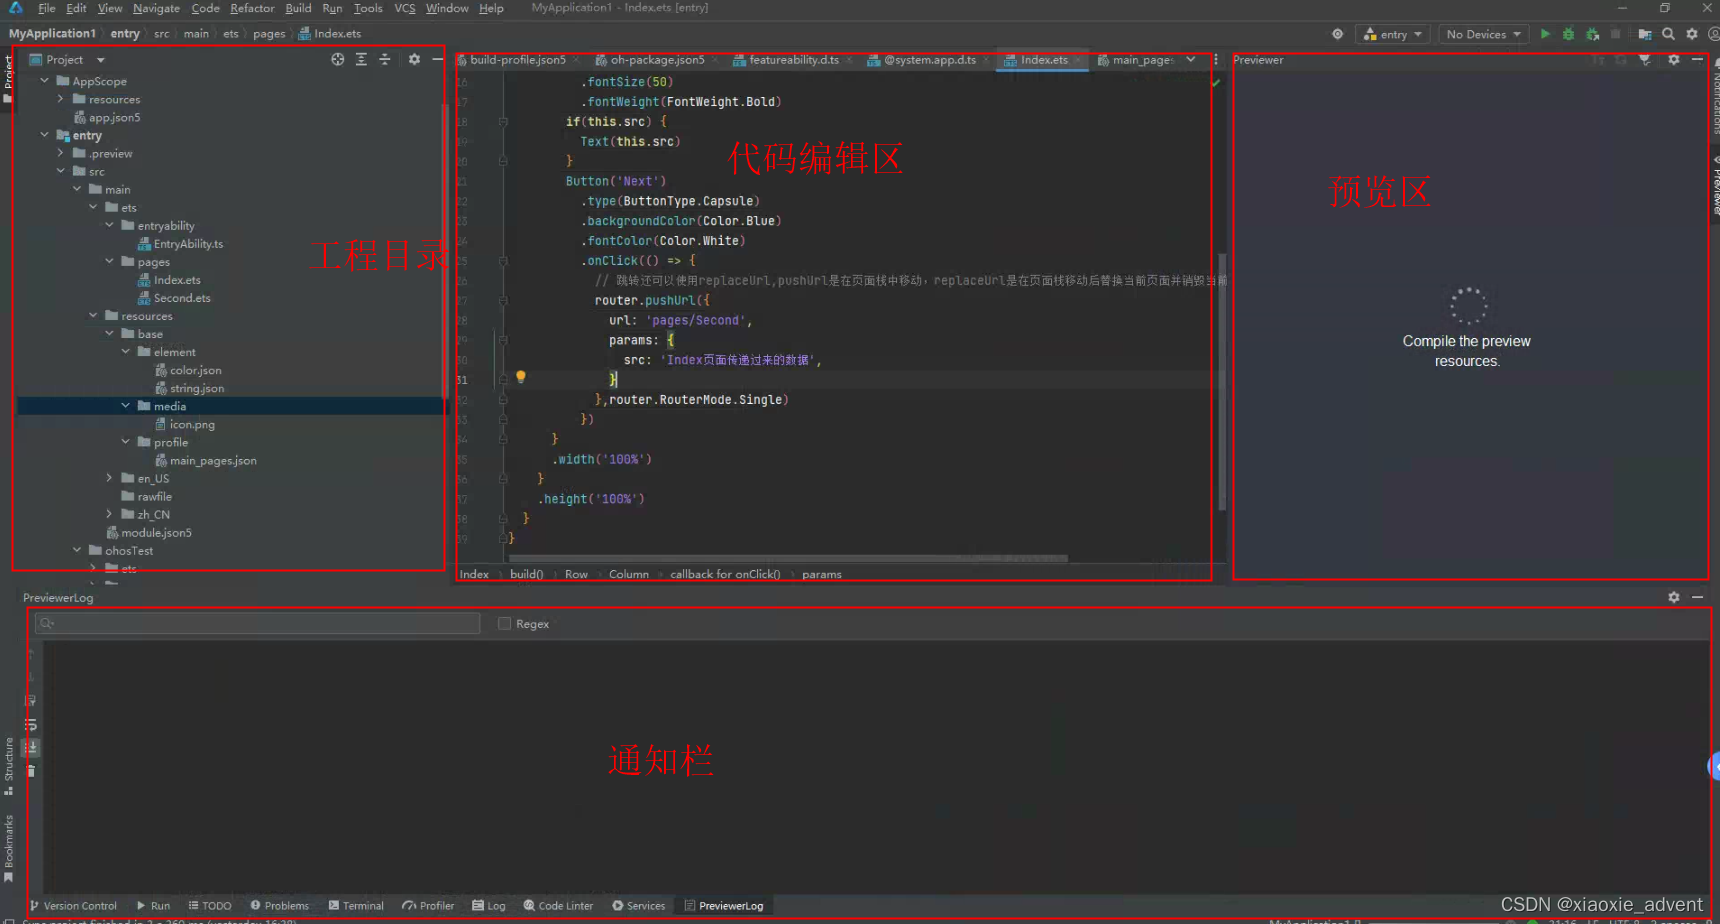Select module.json5 in project tree
This screenshot has width=1720, height=924.
(156, 532)
